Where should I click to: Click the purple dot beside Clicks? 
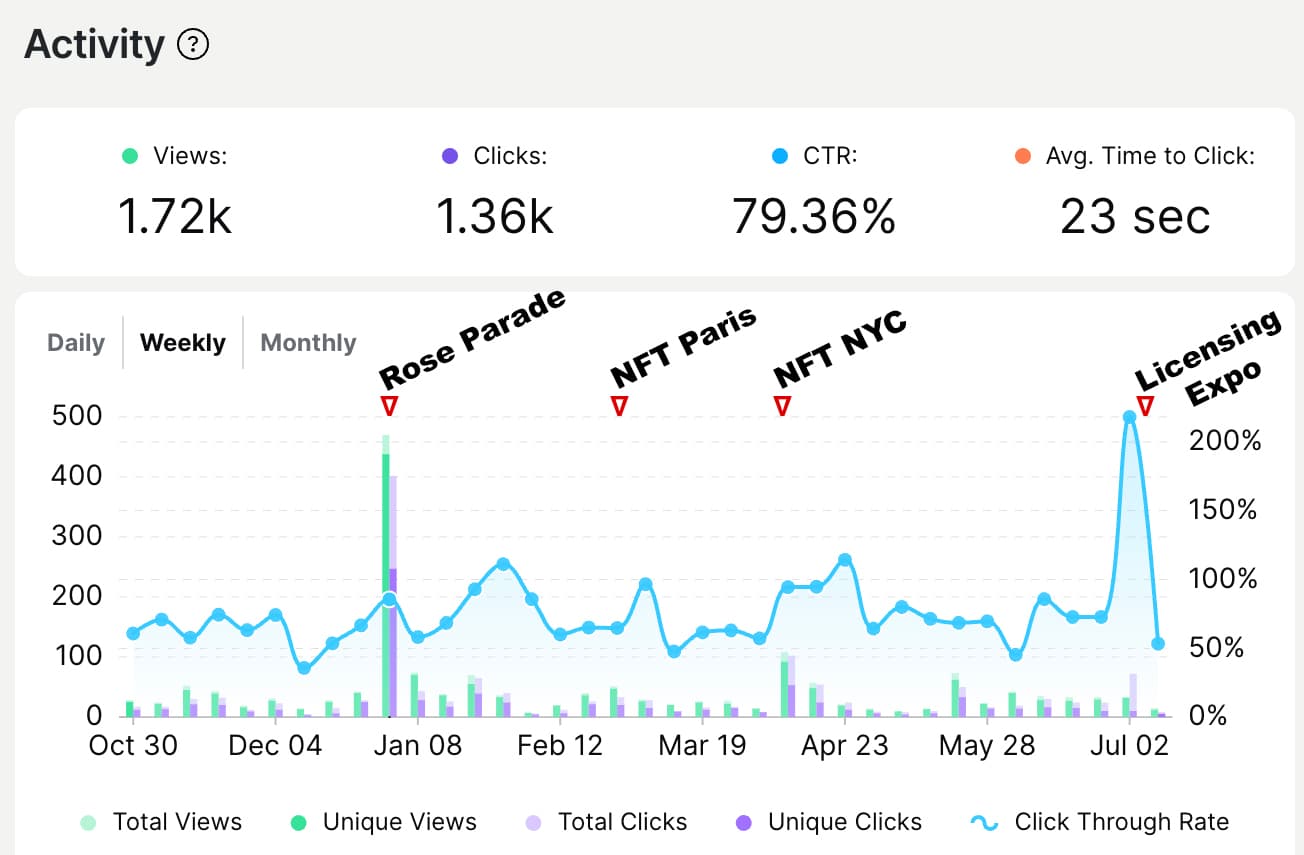click(x=450, y=156)
